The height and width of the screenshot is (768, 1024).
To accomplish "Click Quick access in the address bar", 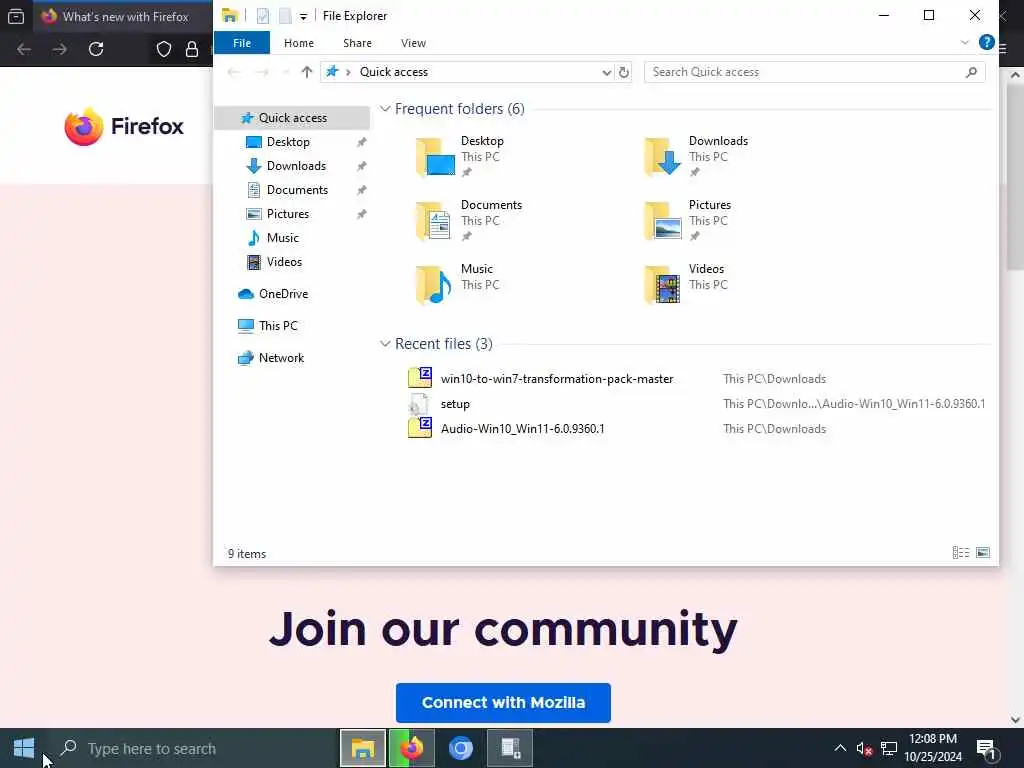I will pyautogui.click(x=393, y=72).
